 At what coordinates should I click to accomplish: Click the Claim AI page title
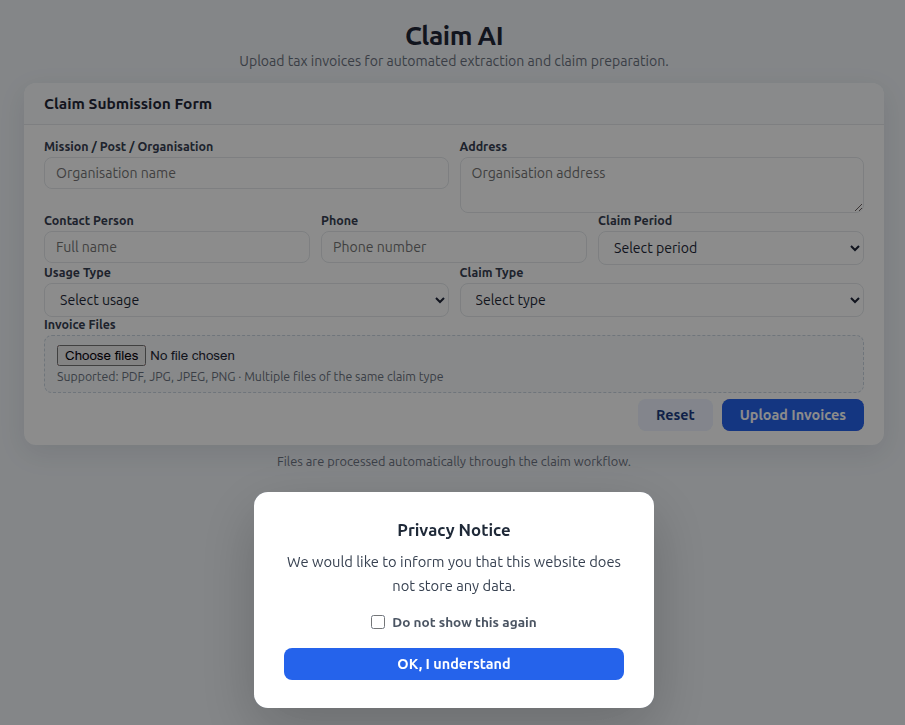click(453, 34)
